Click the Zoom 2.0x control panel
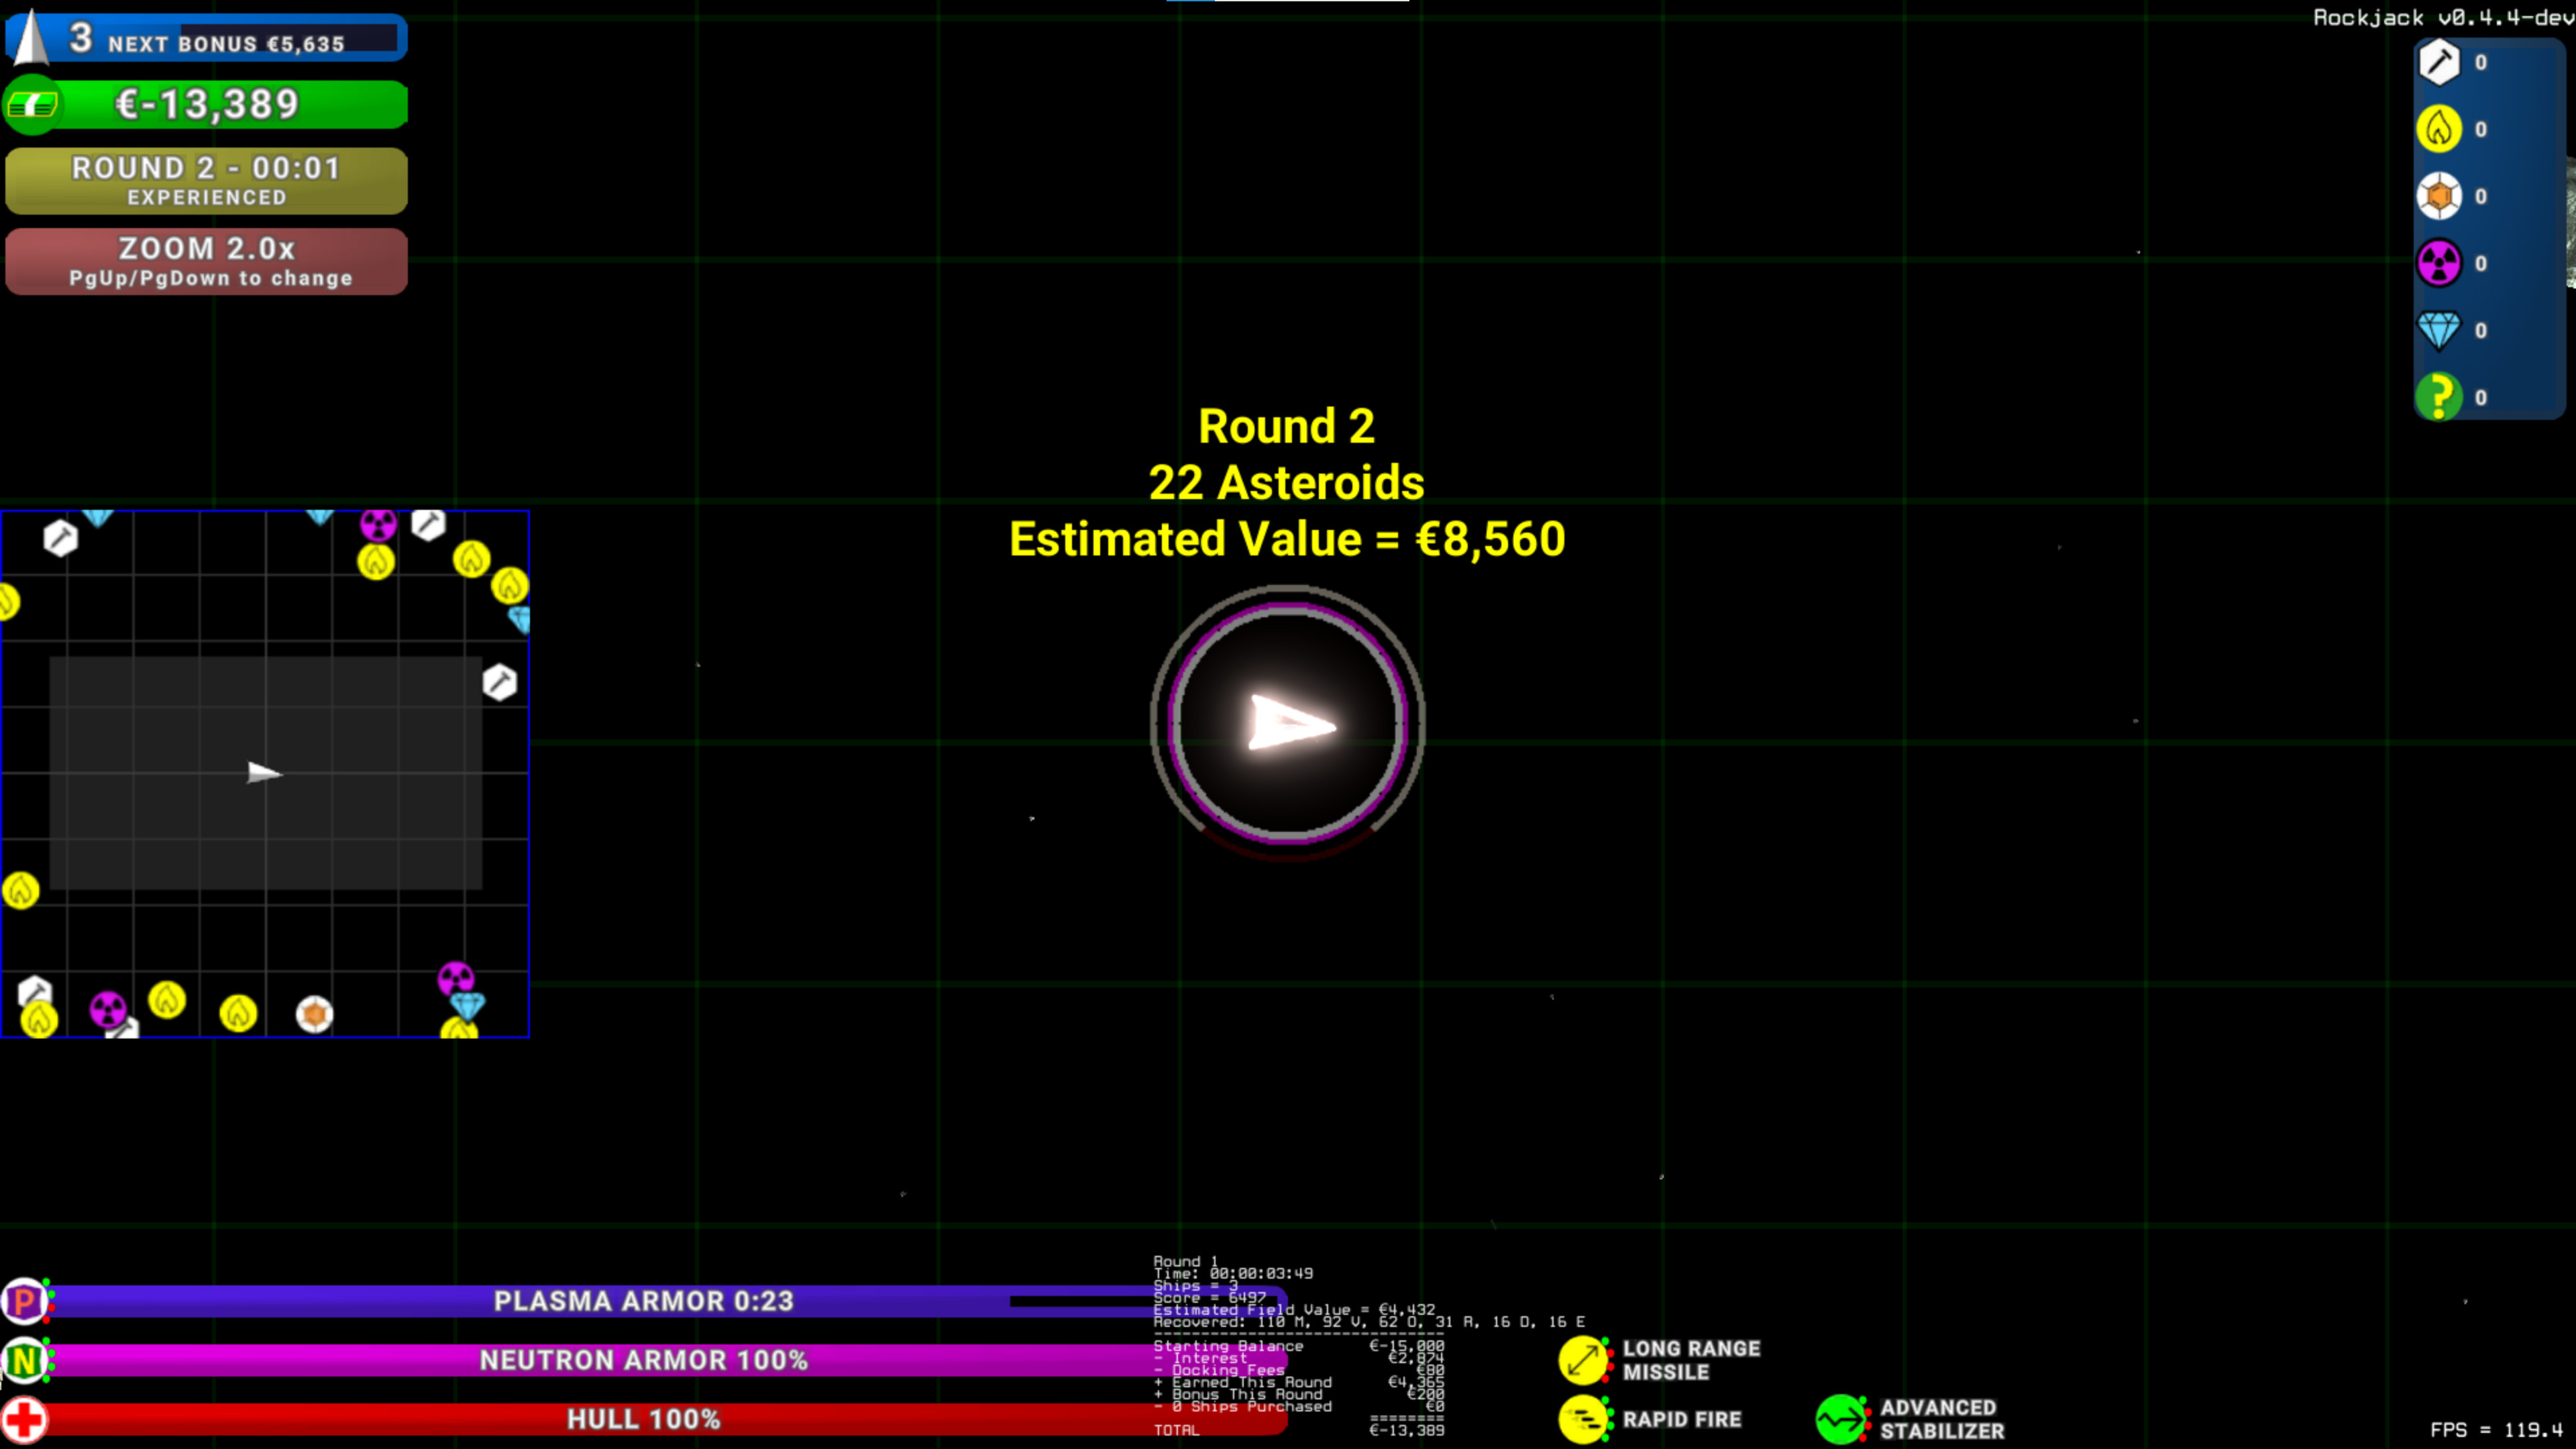2576x1449 pixels. [x=206, y=260]
